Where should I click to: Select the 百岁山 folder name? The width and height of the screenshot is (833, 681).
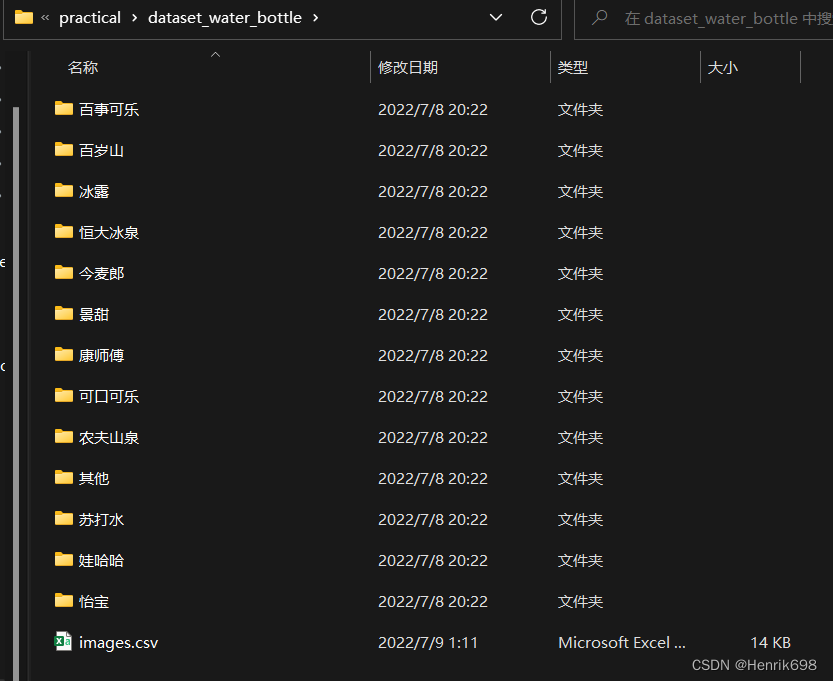tap(101, 150)
